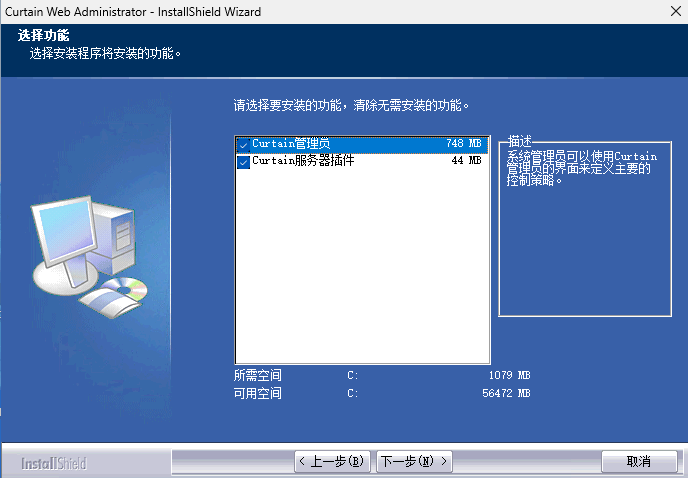Toggle the Curtain管理员 checkbox
The width and height of the screenshot is (688, 478).
coord(244,144)
